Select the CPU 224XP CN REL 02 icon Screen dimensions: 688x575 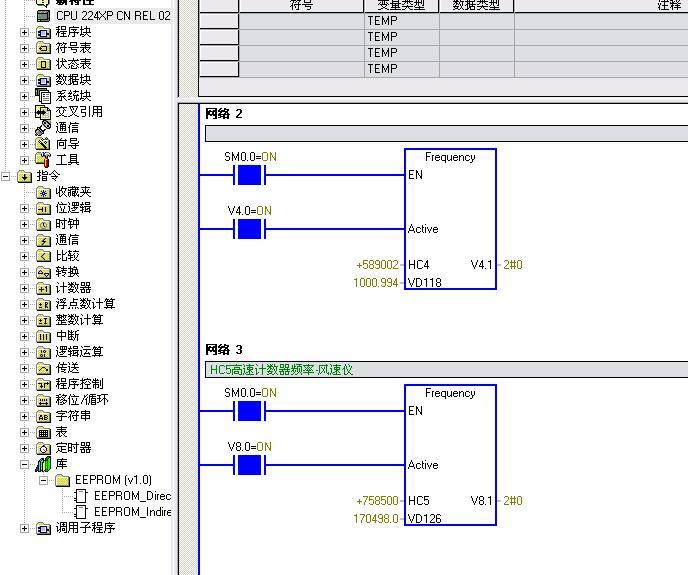click(x=43, y=16)
